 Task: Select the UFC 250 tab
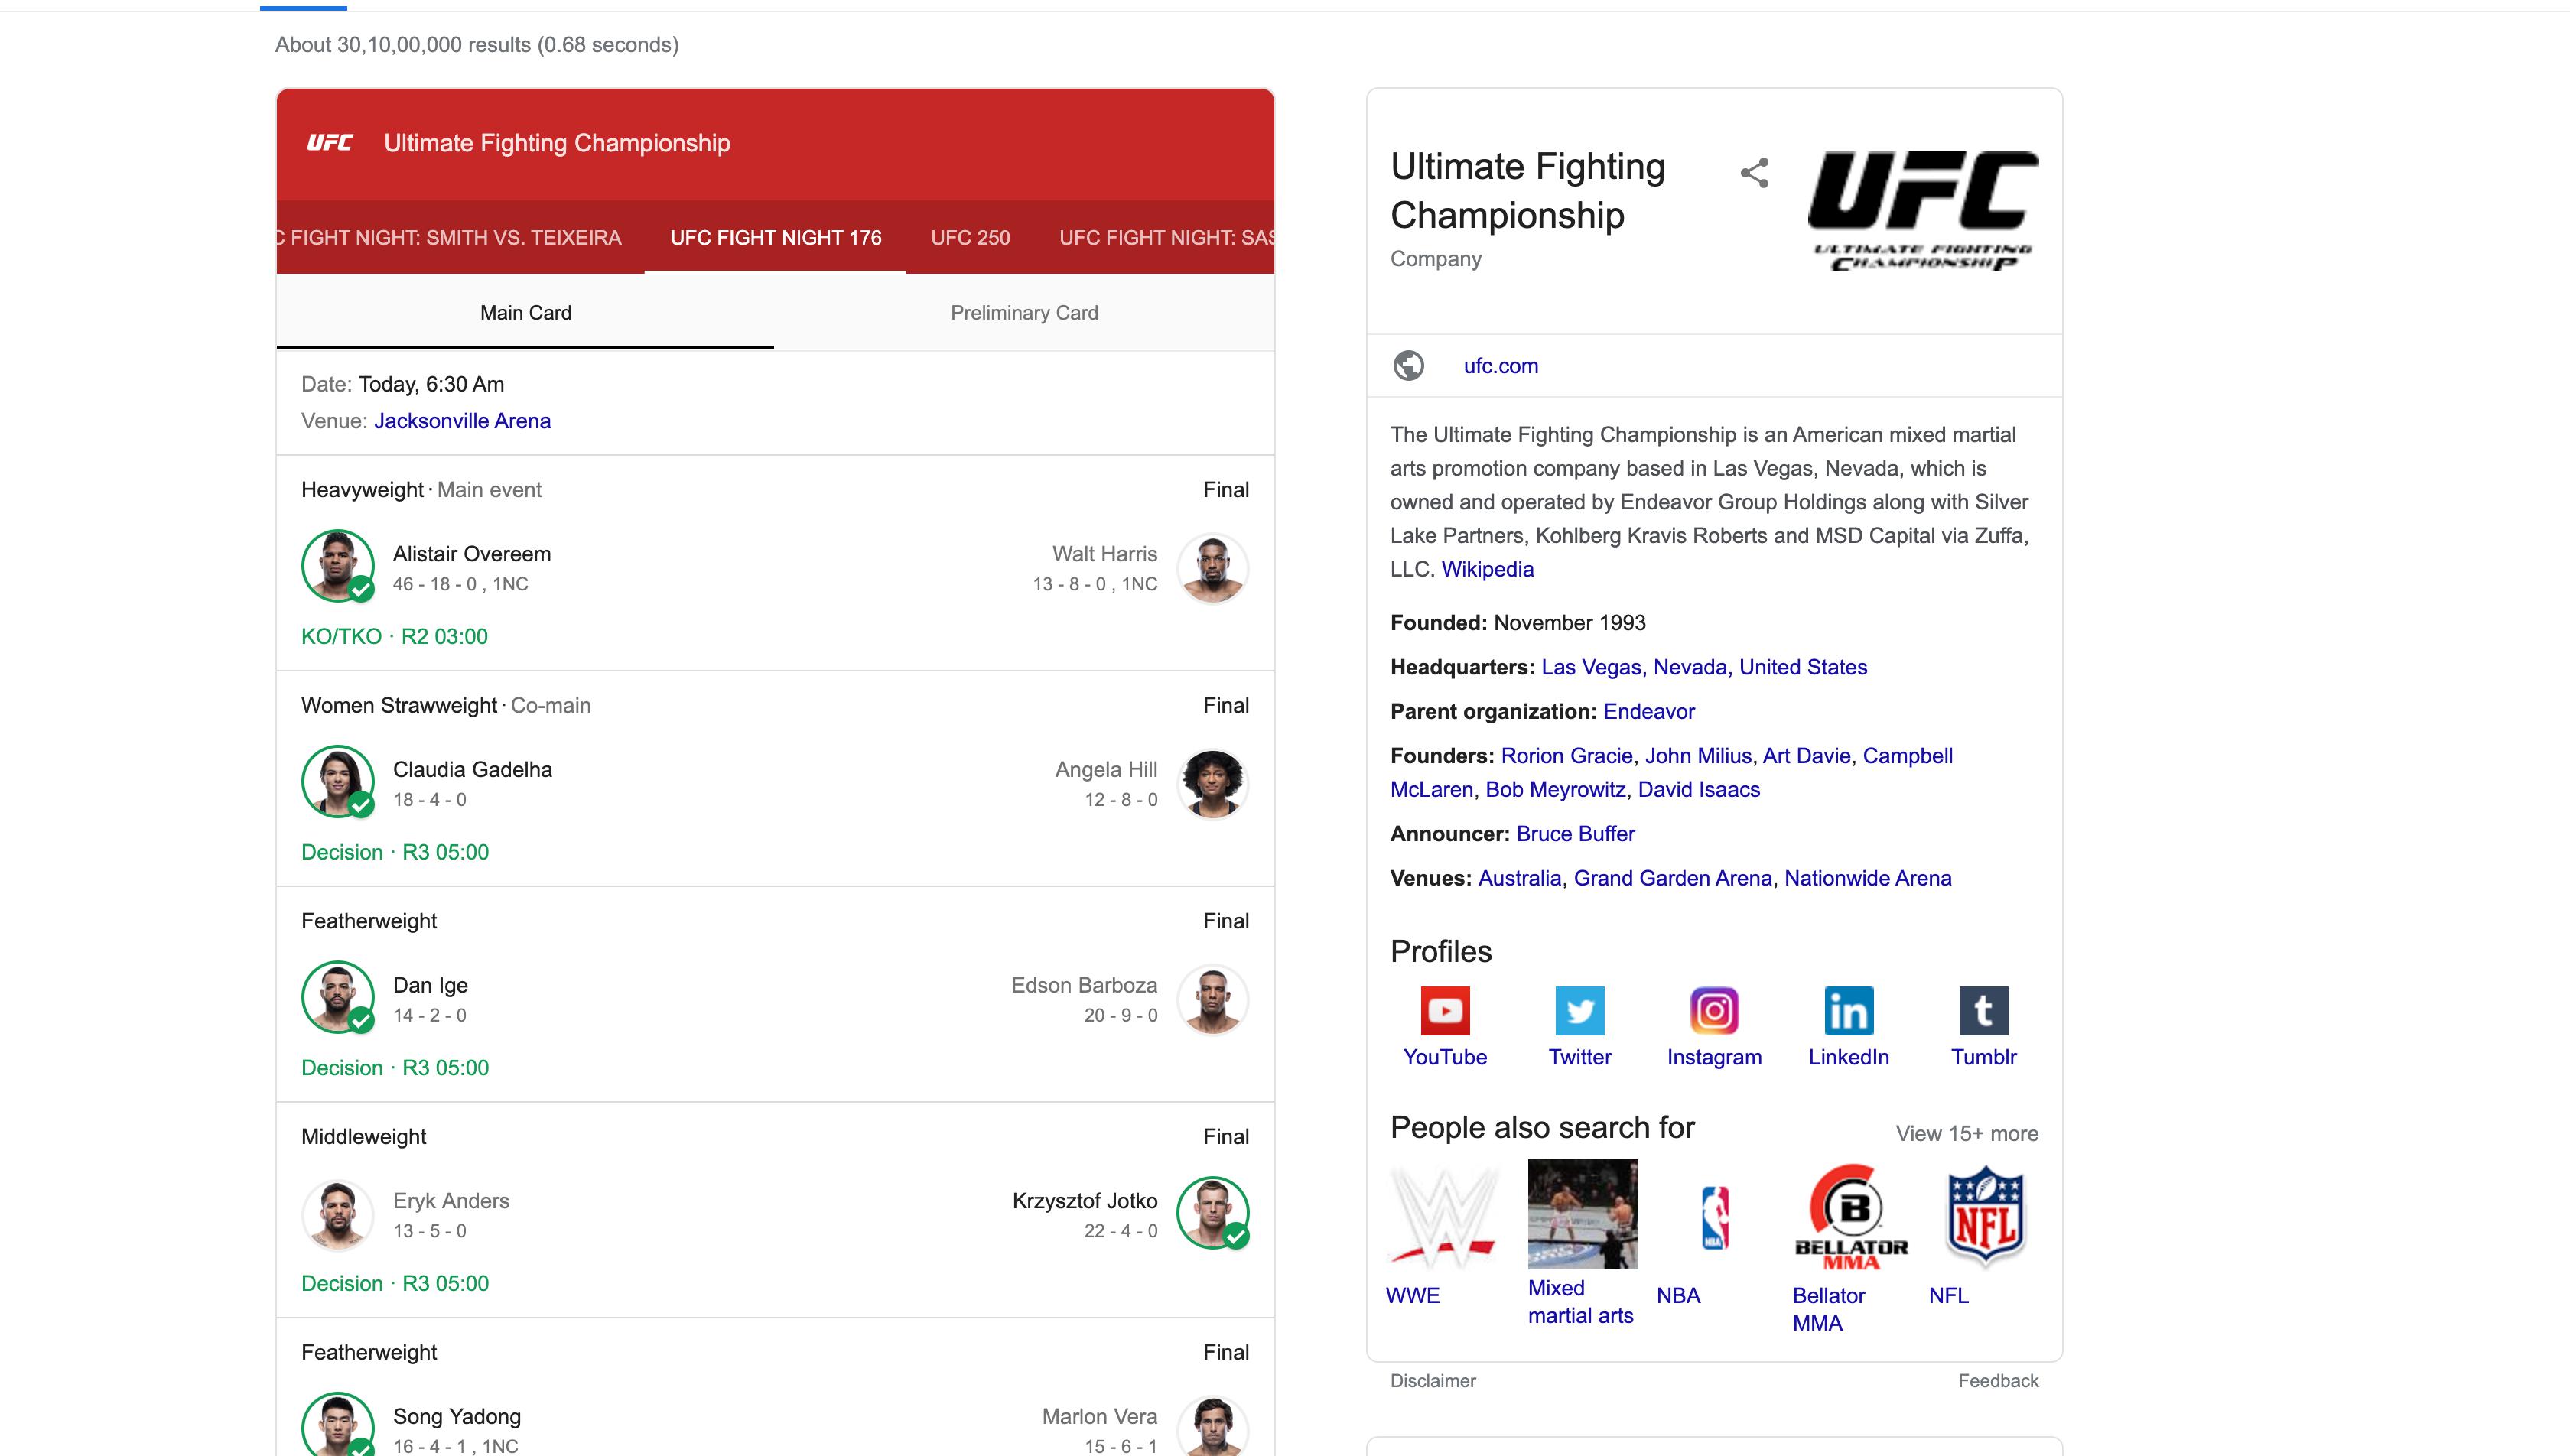coord(969,238)
